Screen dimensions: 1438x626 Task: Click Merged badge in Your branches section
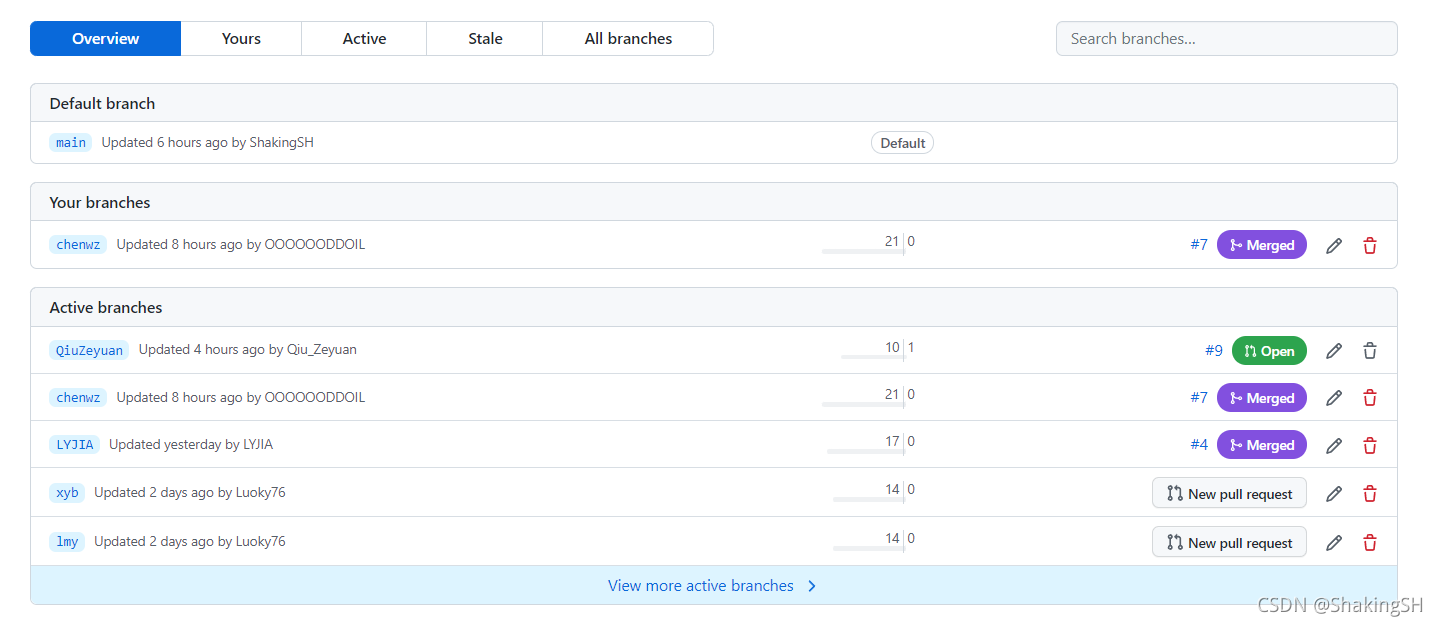[x=1262, y=245]
